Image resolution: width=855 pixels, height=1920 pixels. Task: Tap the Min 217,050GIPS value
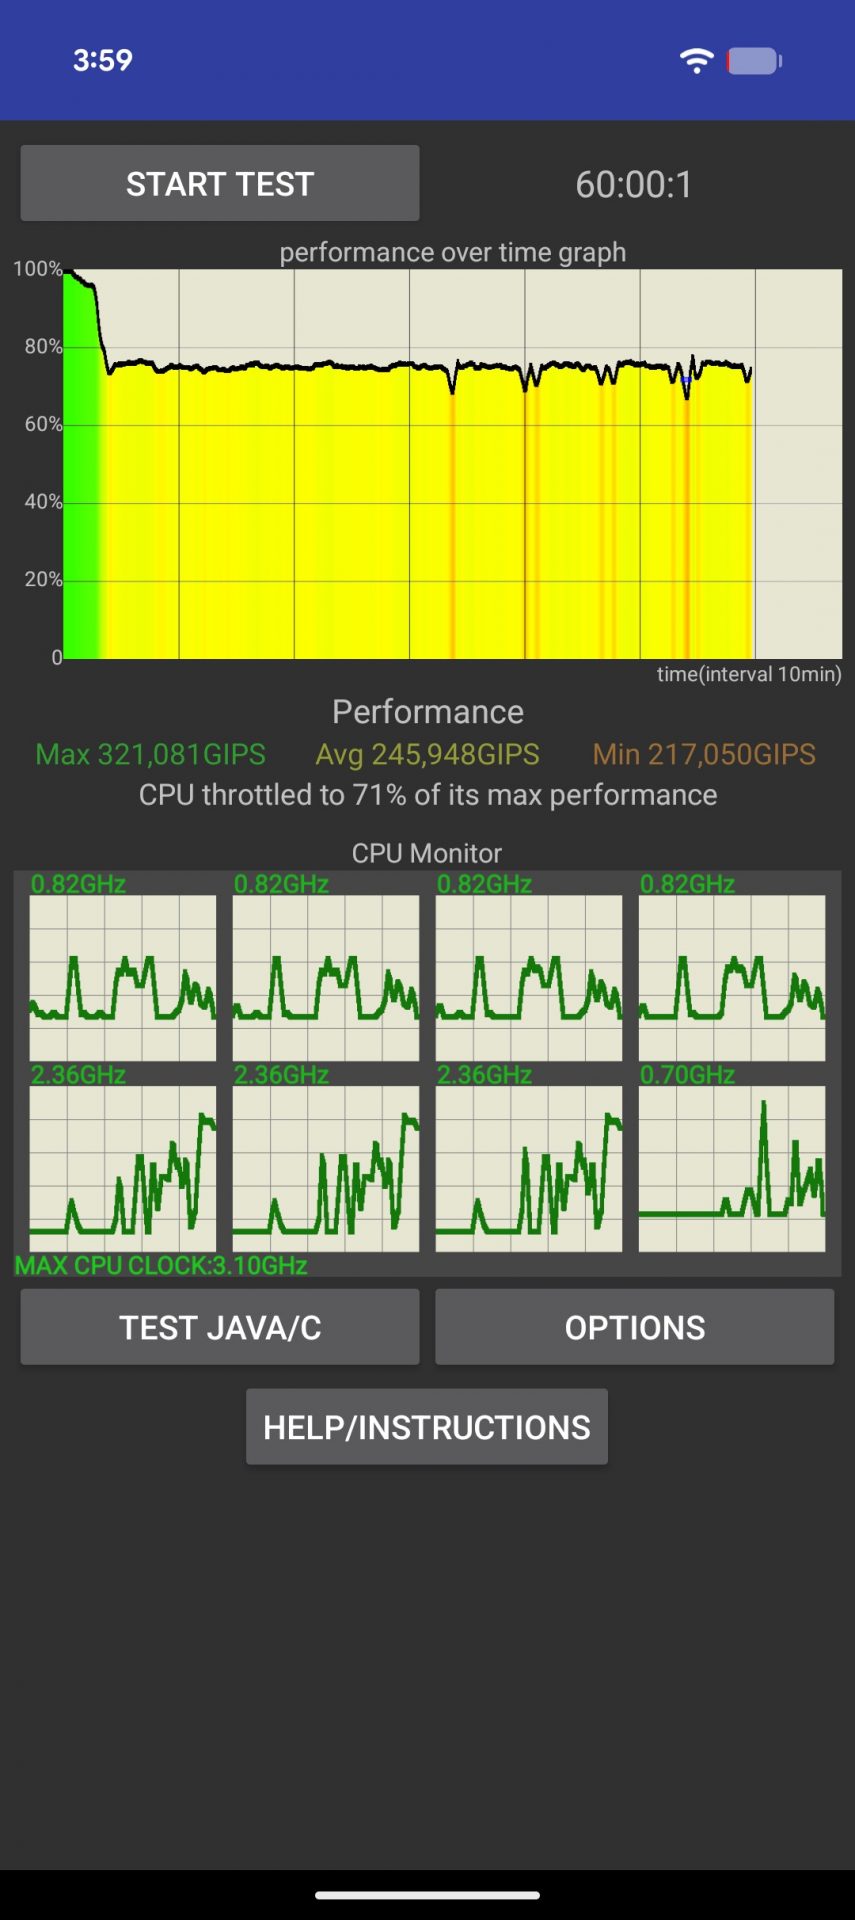click(704, 754)
